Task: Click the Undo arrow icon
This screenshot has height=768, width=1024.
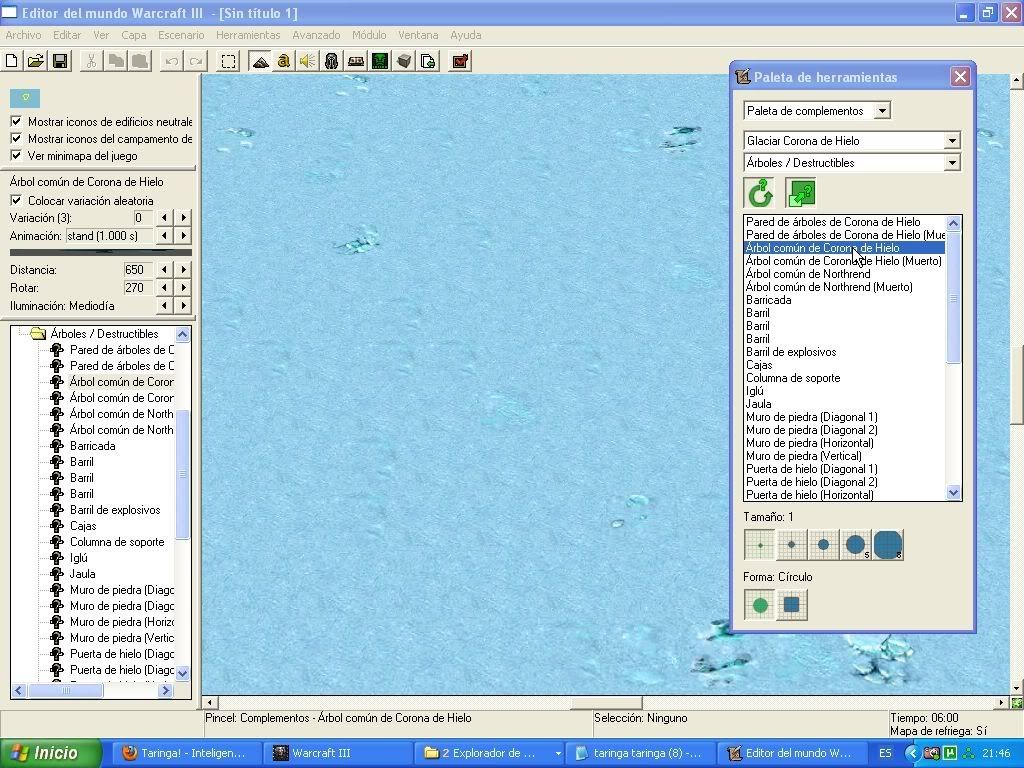Action: point(172,61)
